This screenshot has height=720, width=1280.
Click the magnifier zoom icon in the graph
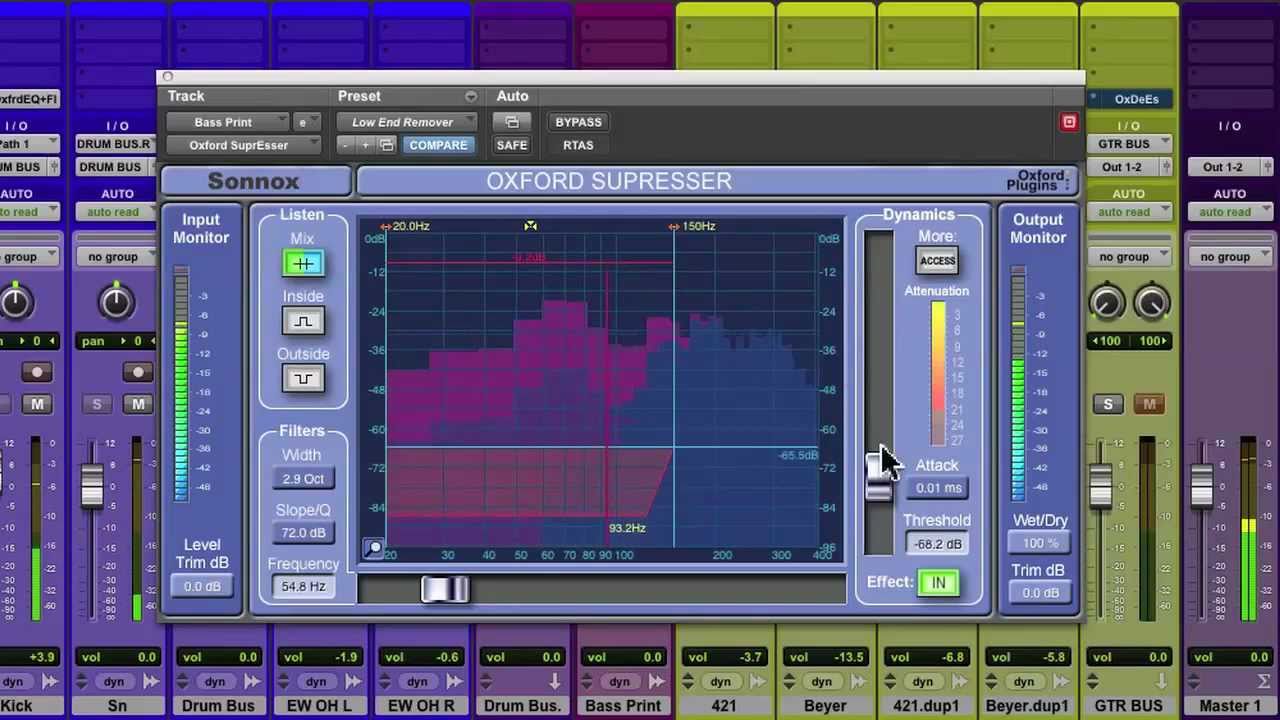click(x=373, y=548)
